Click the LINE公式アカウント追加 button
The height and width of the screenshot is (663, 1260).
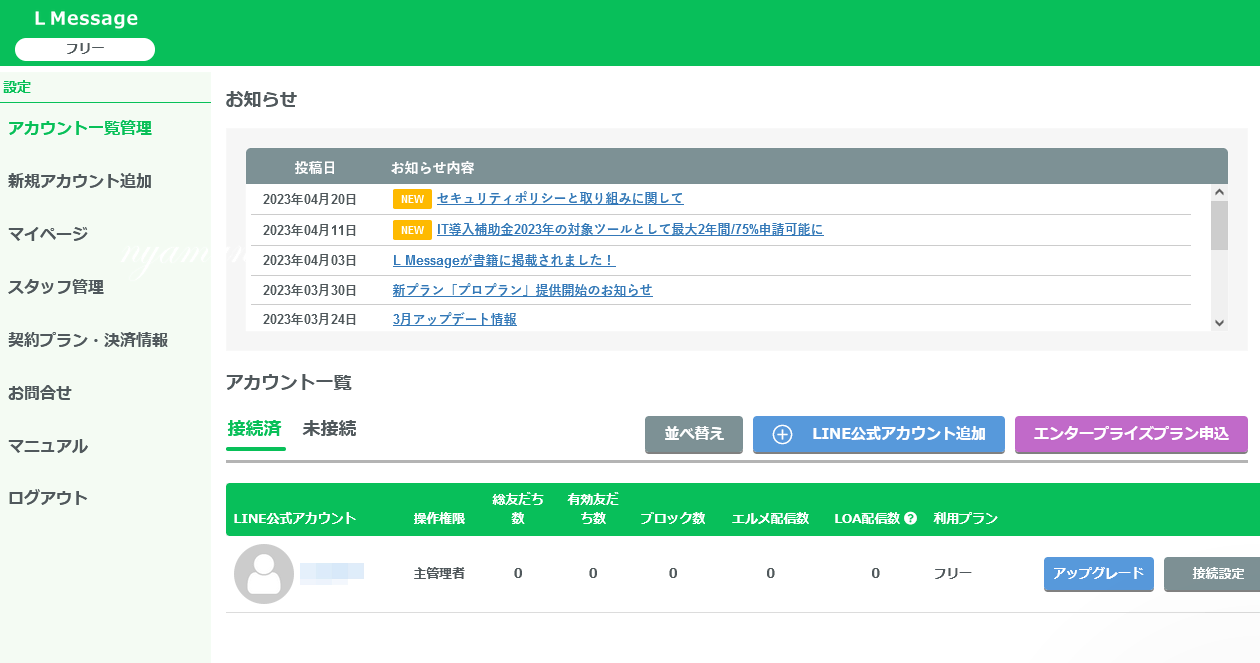[x=879, y=434]
